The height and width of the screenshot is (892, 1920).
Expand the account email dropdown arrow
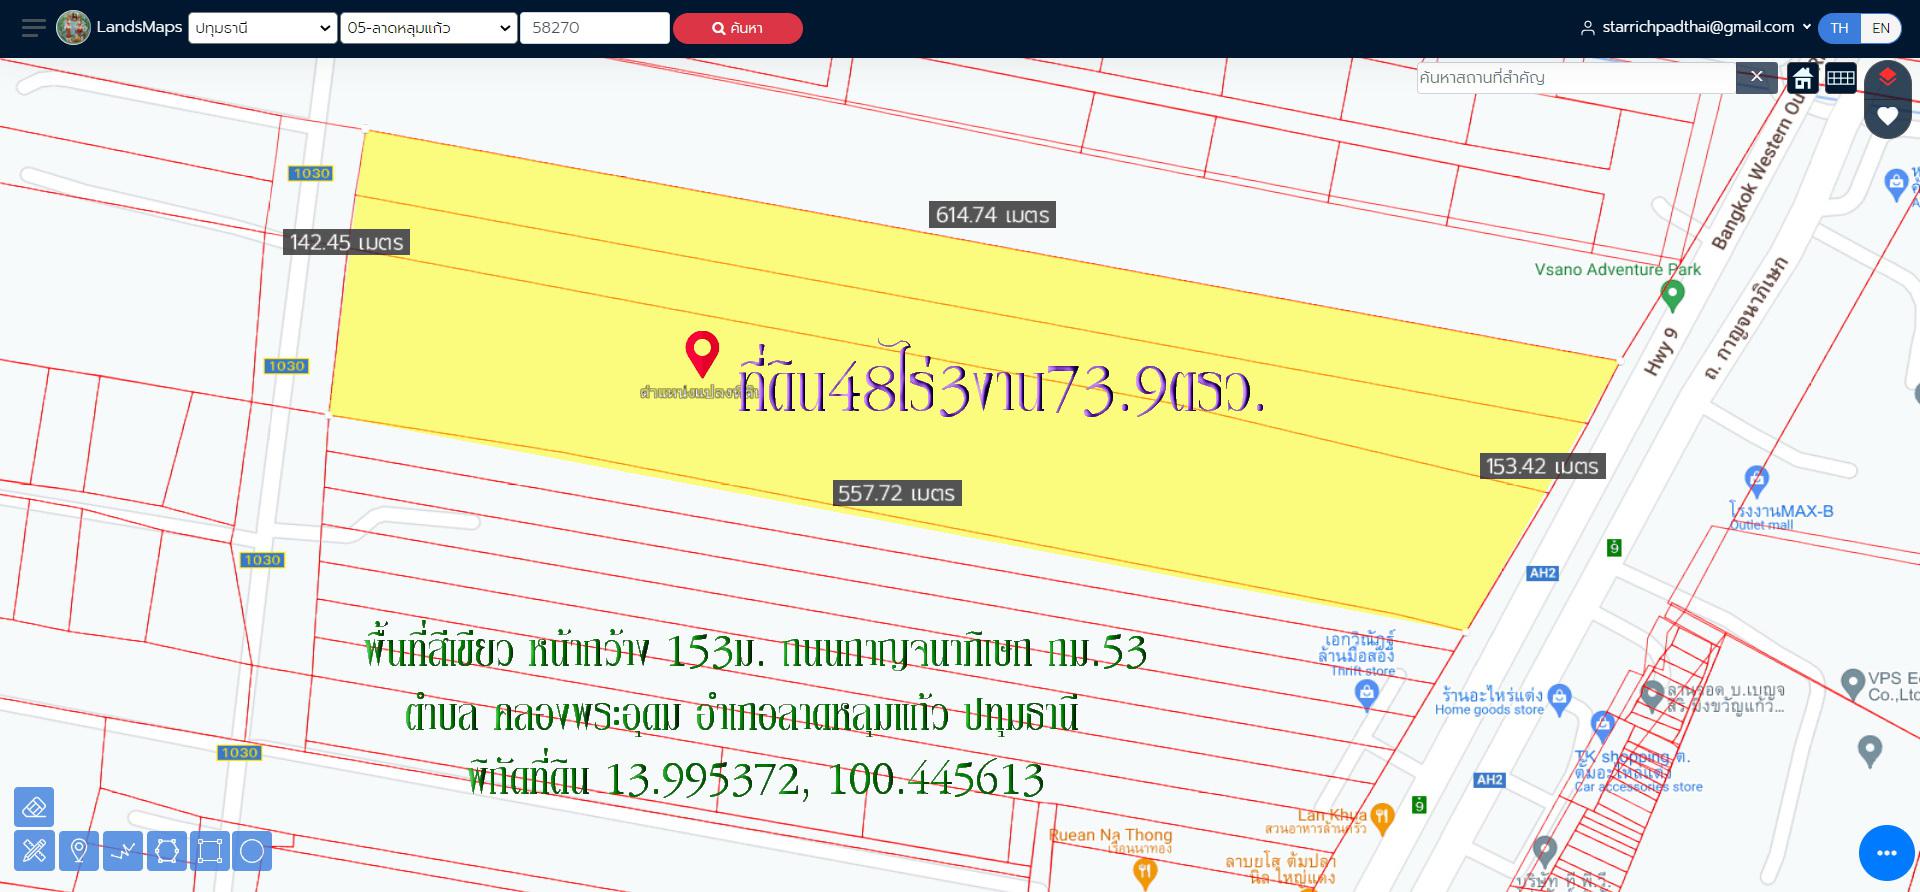click(x=1806, y=28)
